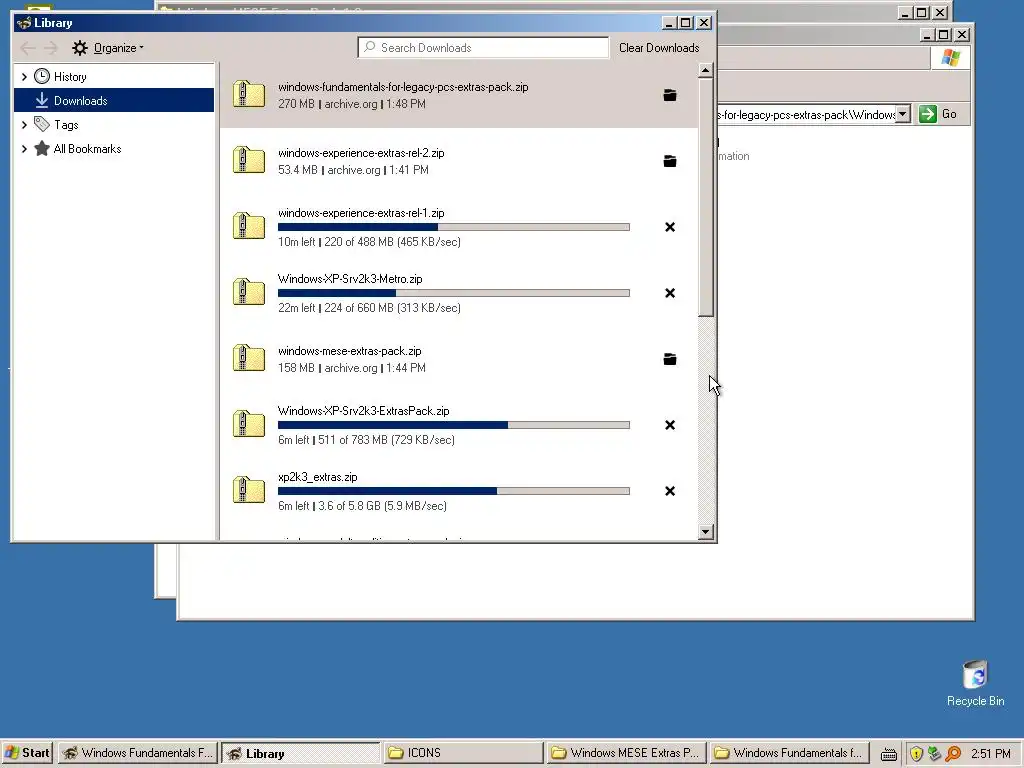Viewport: 1024px width, 768px height.
Task: Focus the Search Downloads field
Action: (x=483, y=48)
